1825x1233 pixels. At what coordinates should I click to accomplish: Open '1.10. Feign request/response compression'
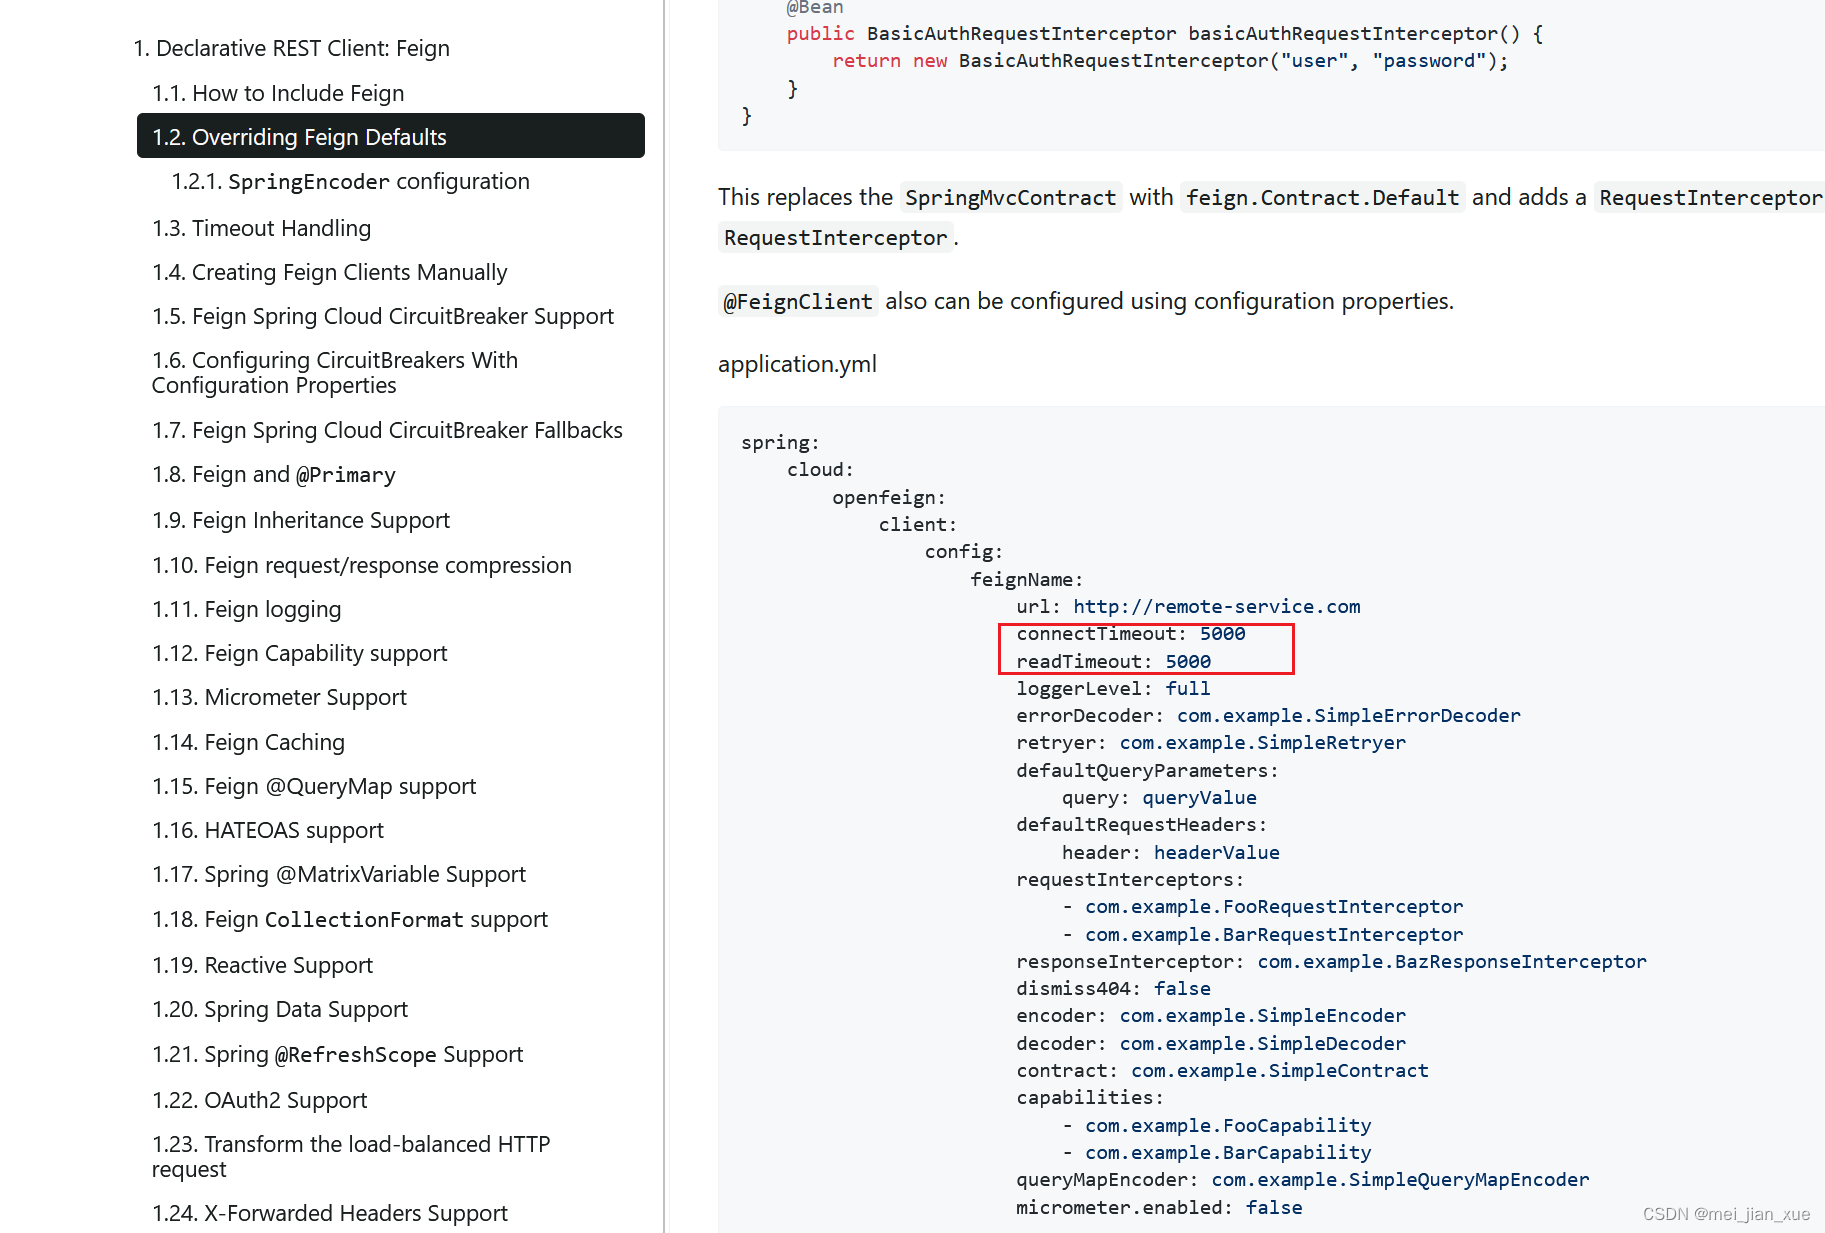(x=362, y=565)
